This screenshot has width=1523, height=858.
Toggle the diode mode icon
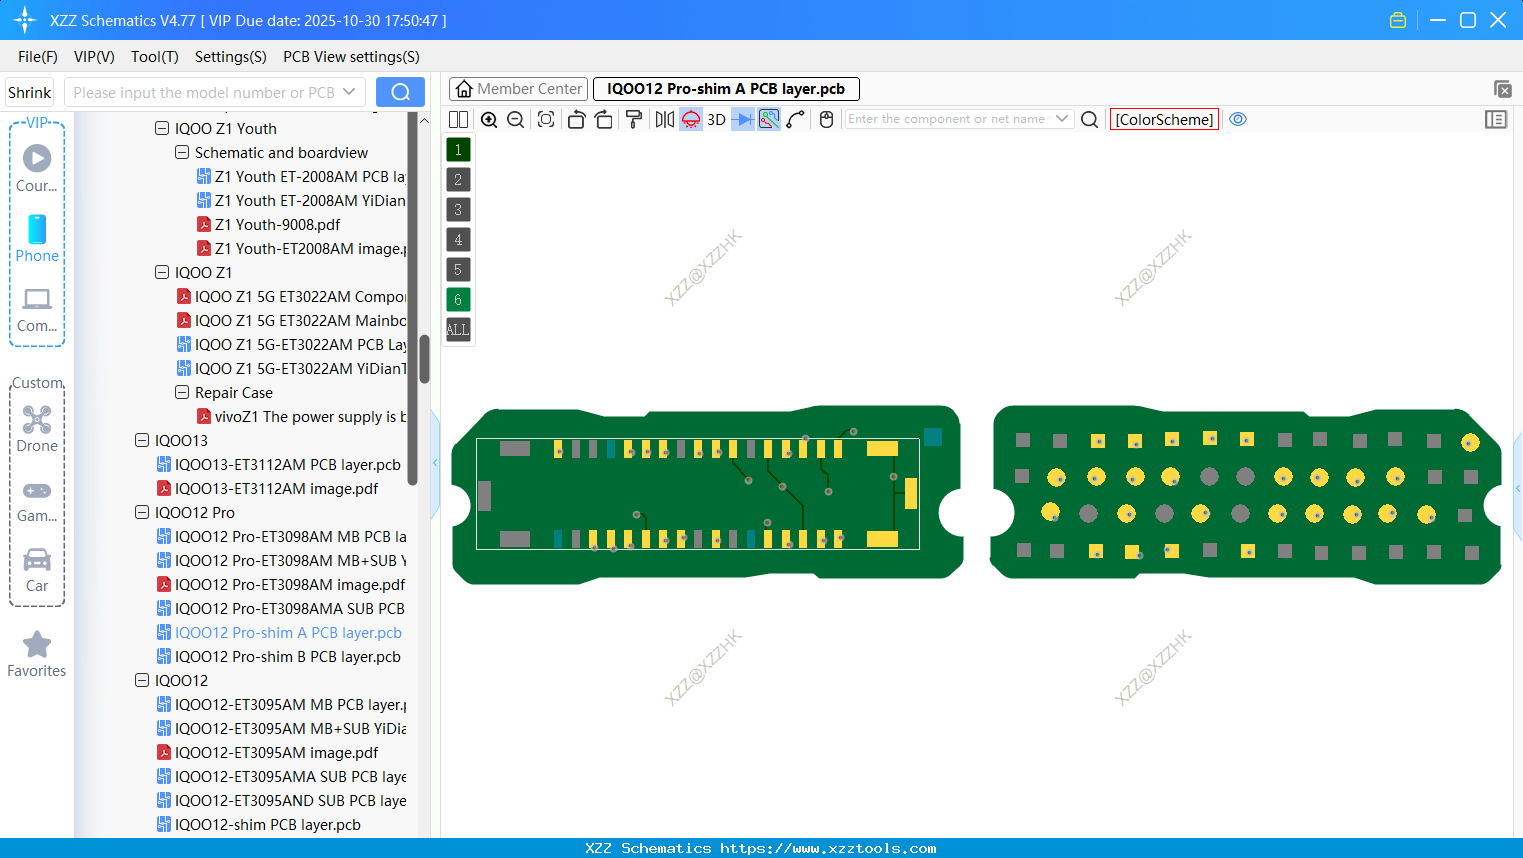click(743, 119)
